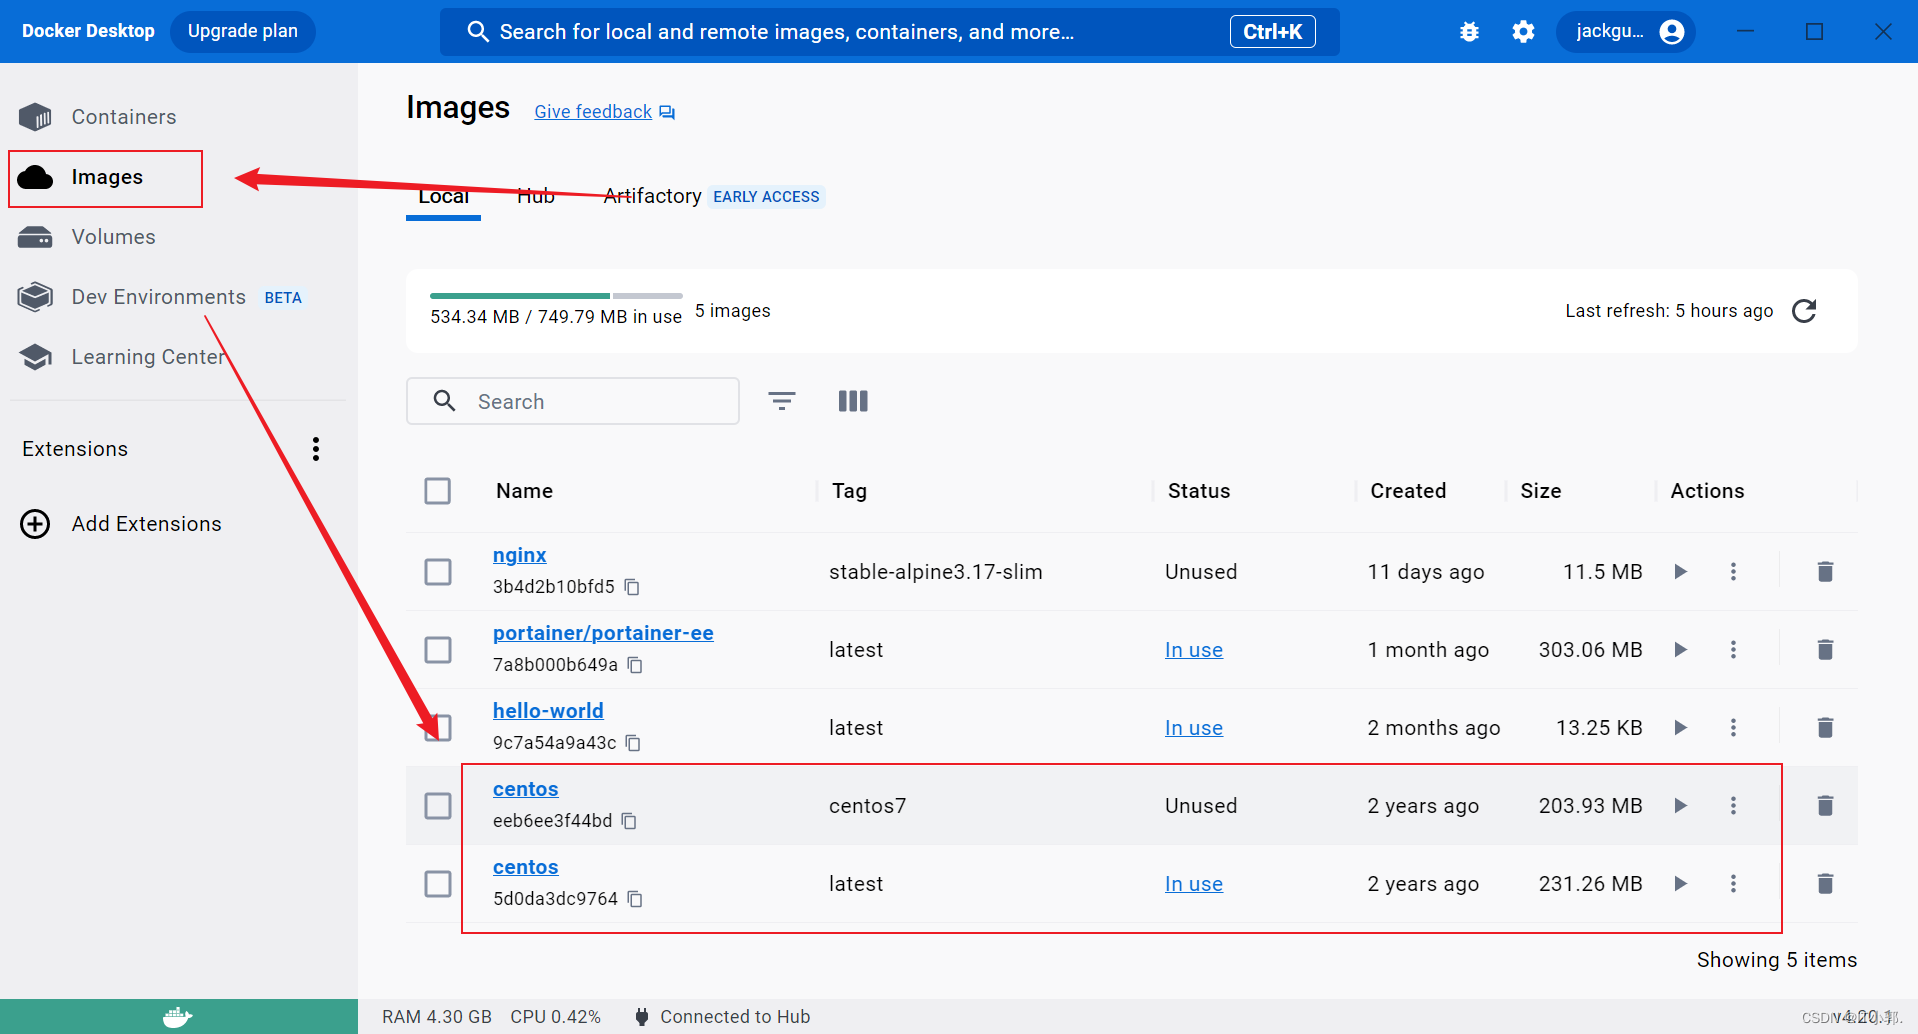Viewport: 1918px width, 1034px height.
Task: Click the Docker whale status icon
Action: pos(178,1017)
